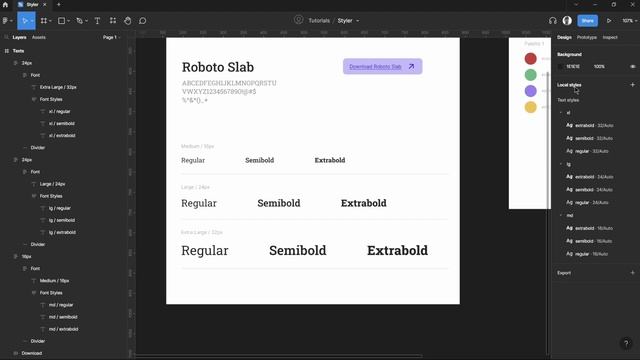
Task: Open the Page 1 pages dropdown
Action: click(x=111, y=37)
